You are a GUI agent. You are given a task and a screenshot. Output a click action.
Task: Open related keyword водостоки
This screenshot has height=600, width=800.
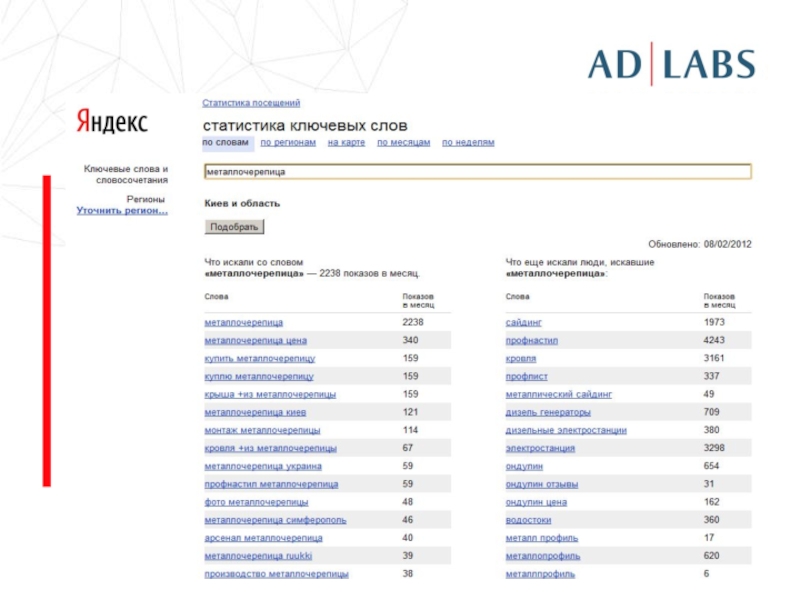[528, 520]
